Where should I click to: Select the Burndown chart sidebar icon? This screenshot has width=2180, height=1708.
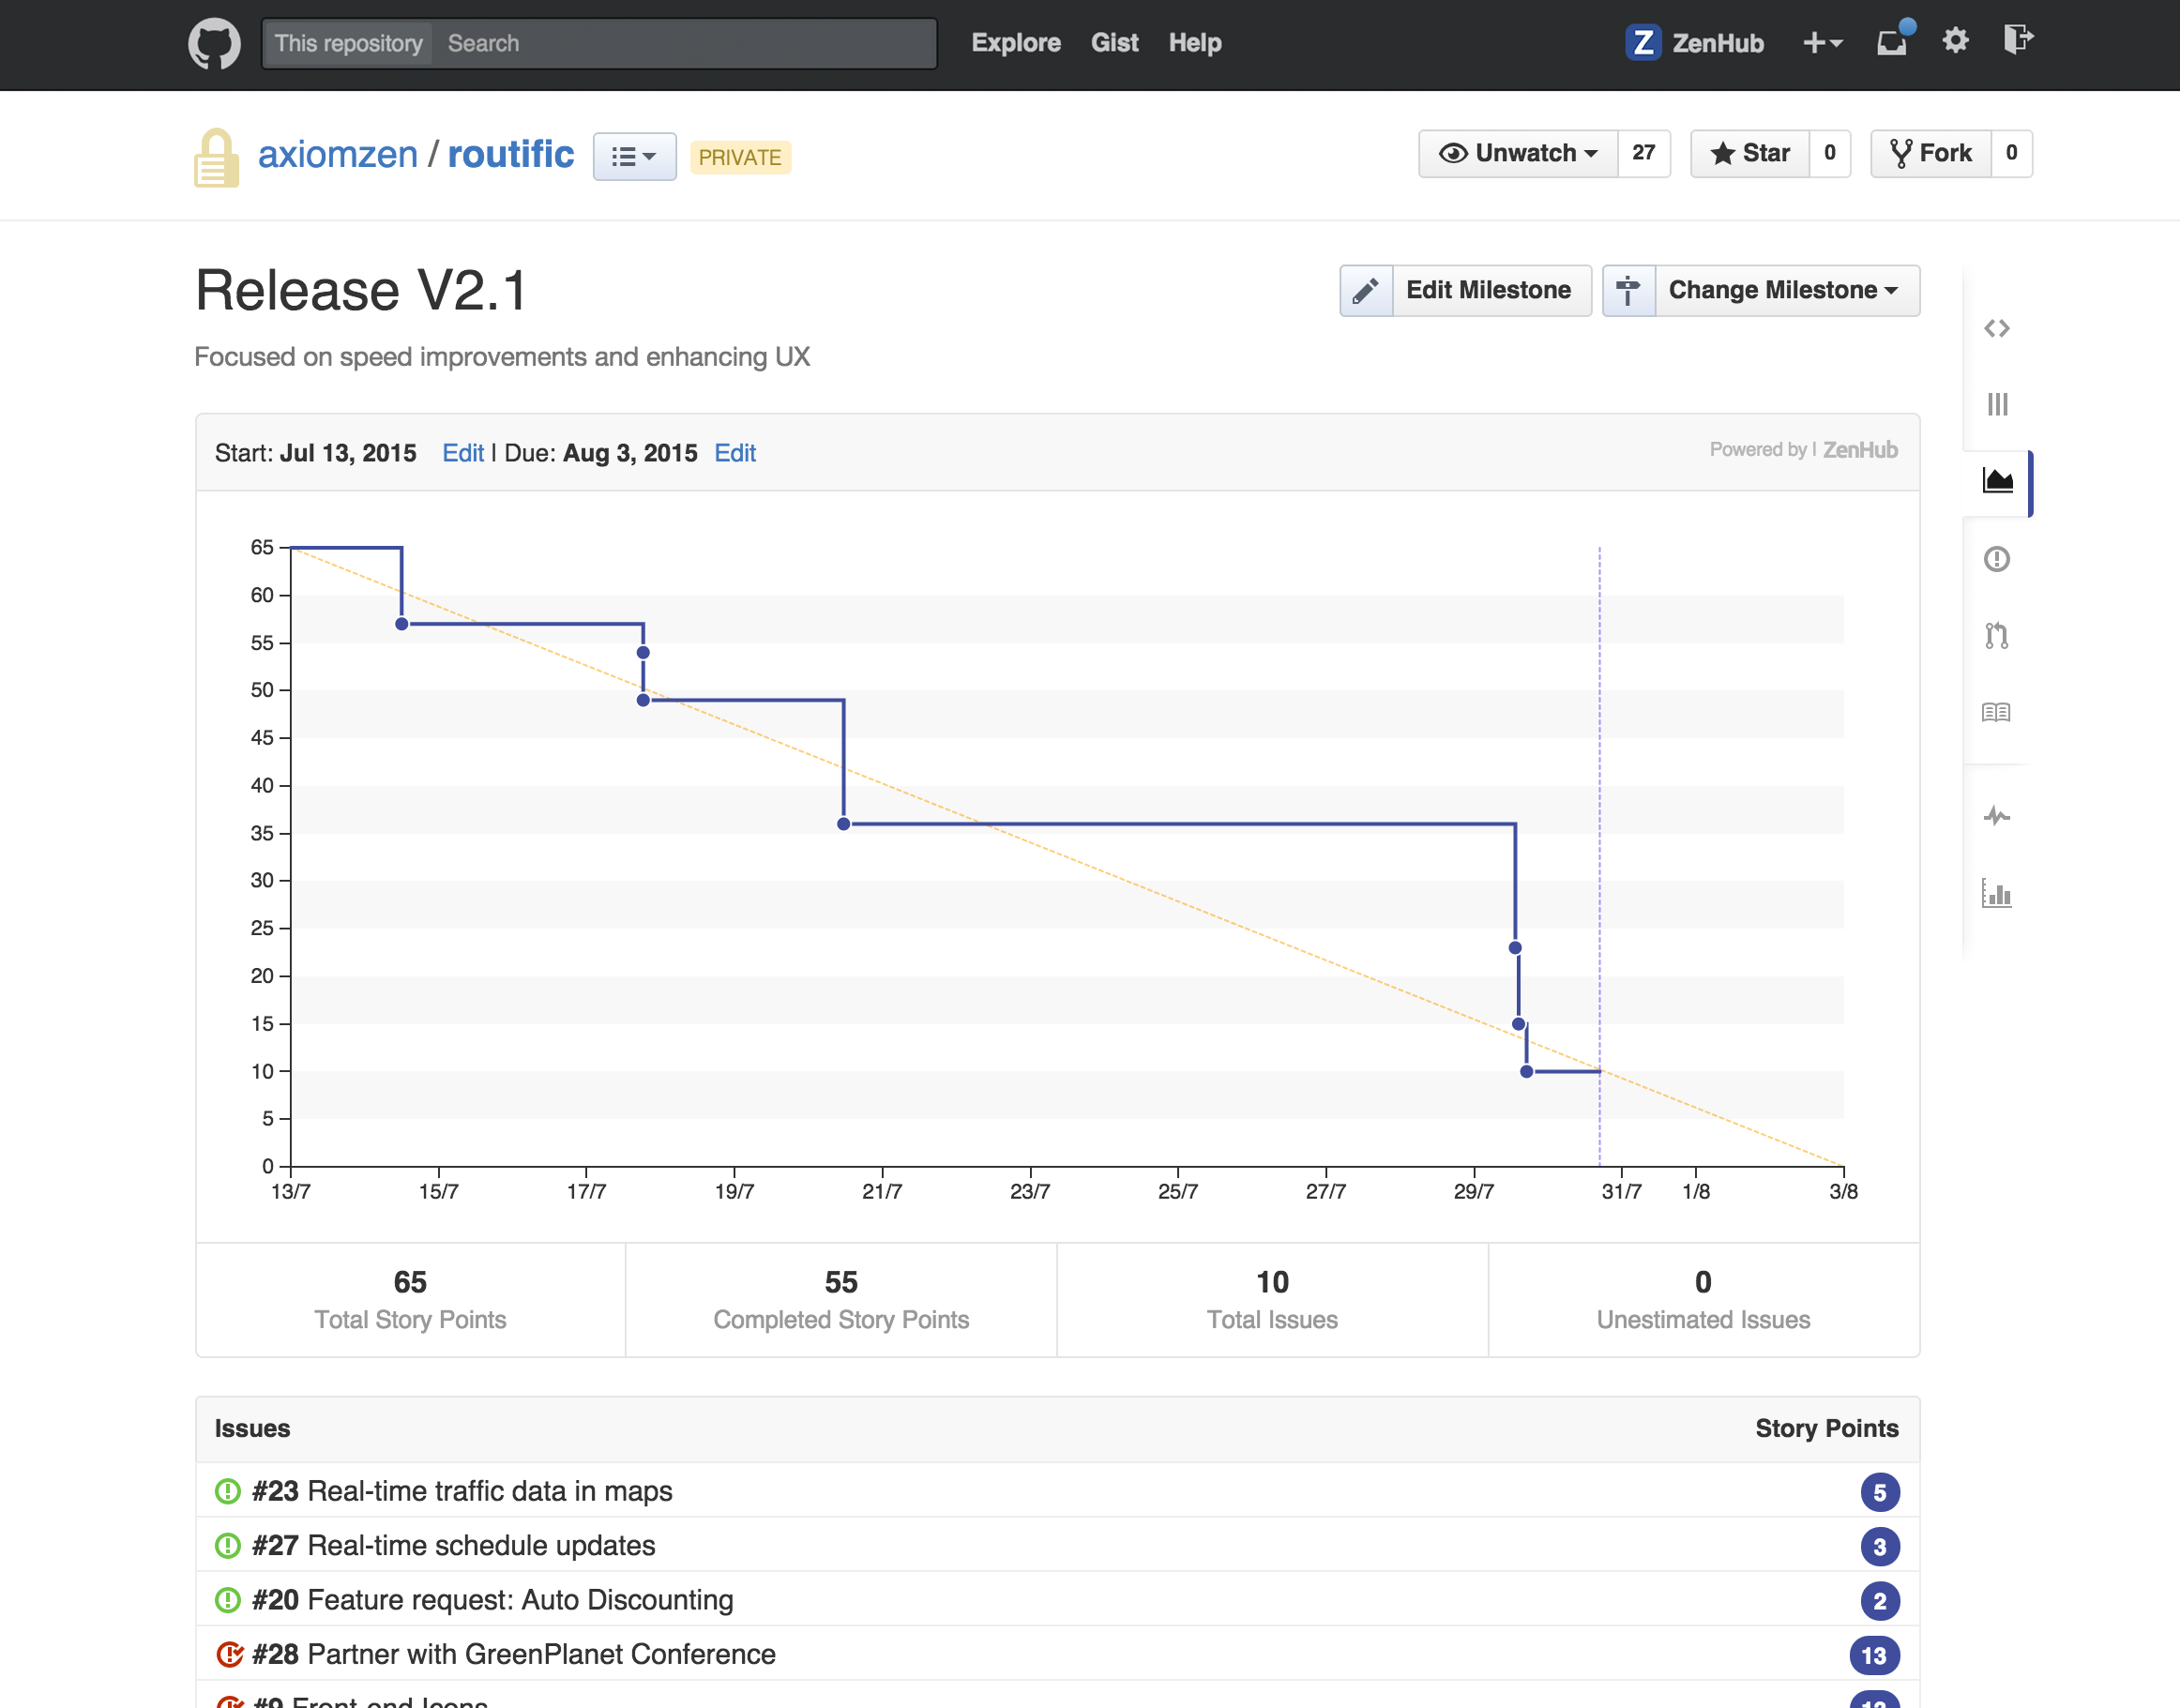[1996, 481]
